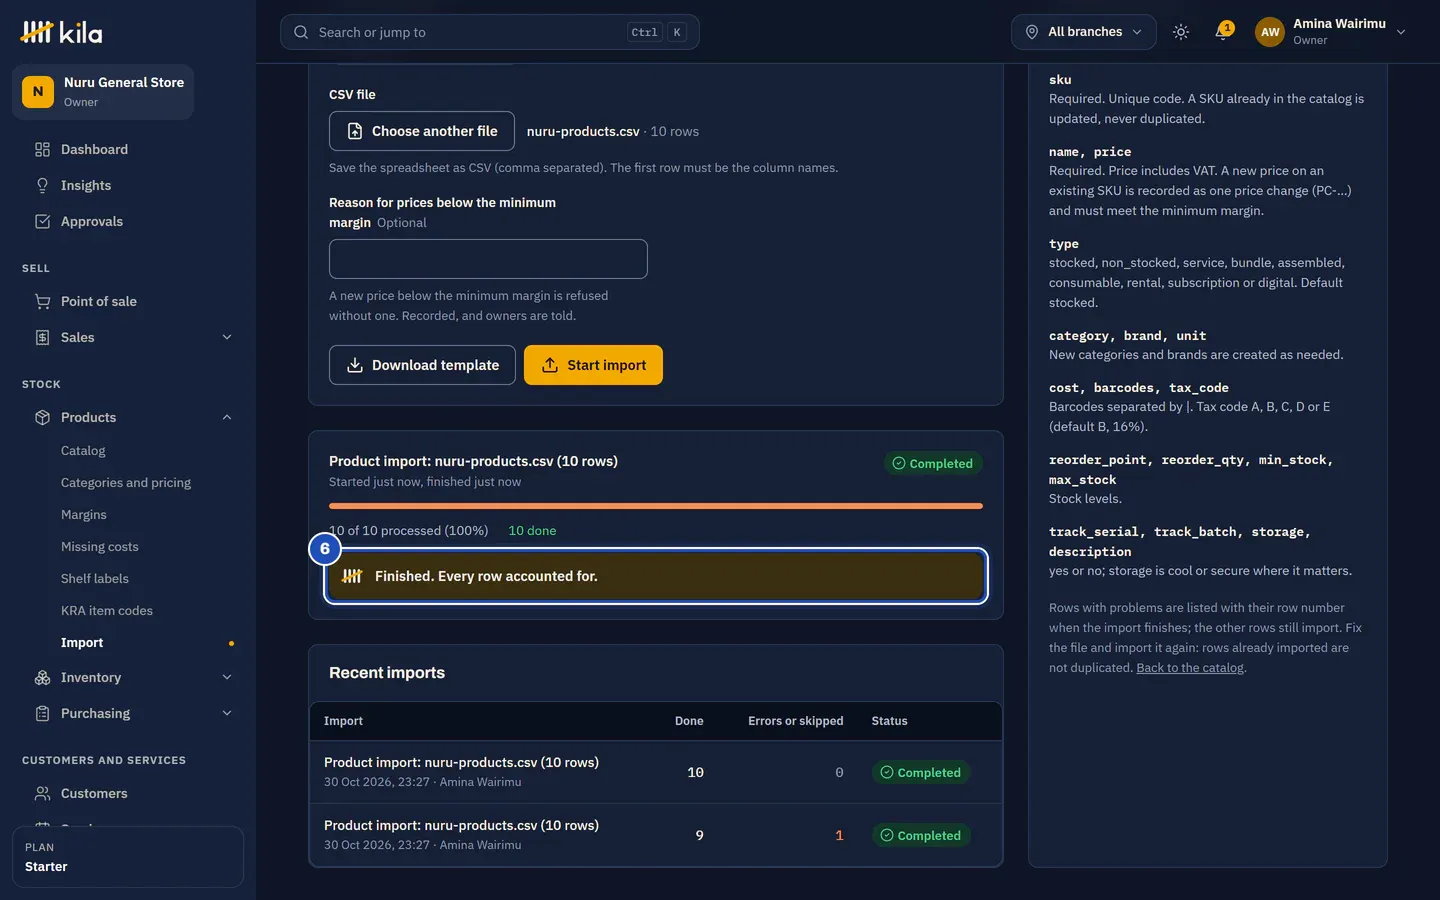Screen dimensions: 1440x900
Task: Click the location pin icon in All branches
Action: point(1032,32)
